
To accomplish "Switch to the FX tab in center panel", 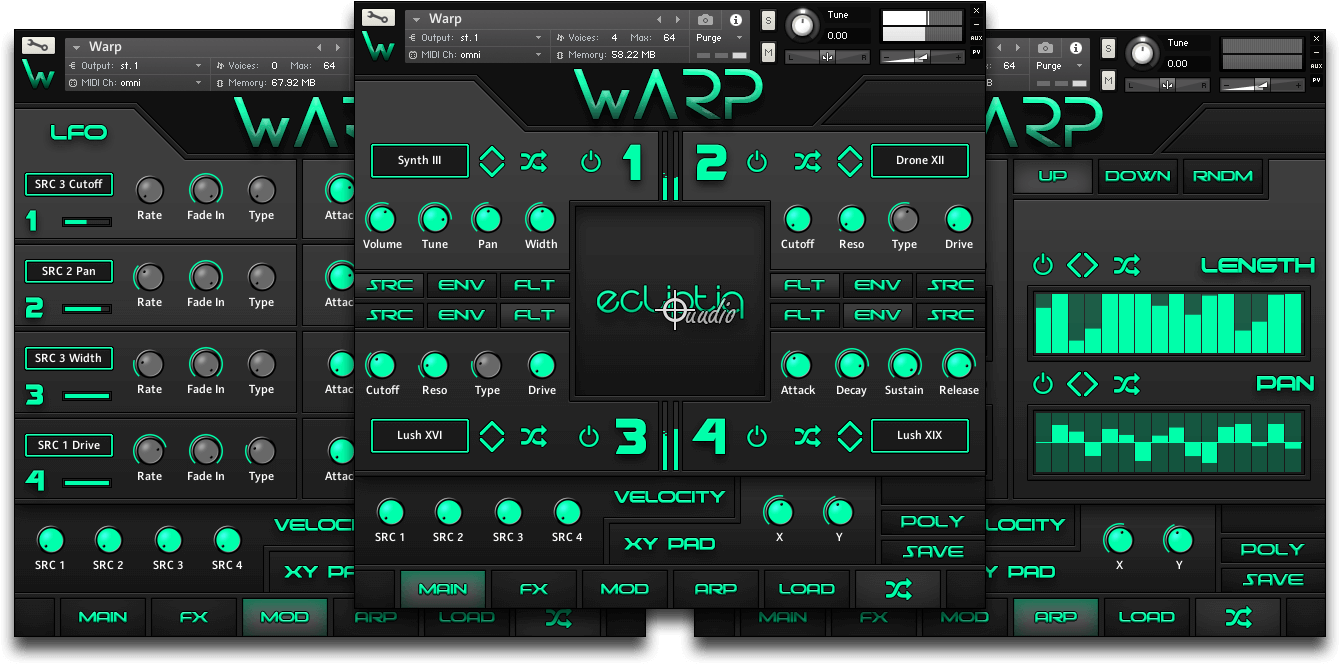I will [x=534, y=589].
